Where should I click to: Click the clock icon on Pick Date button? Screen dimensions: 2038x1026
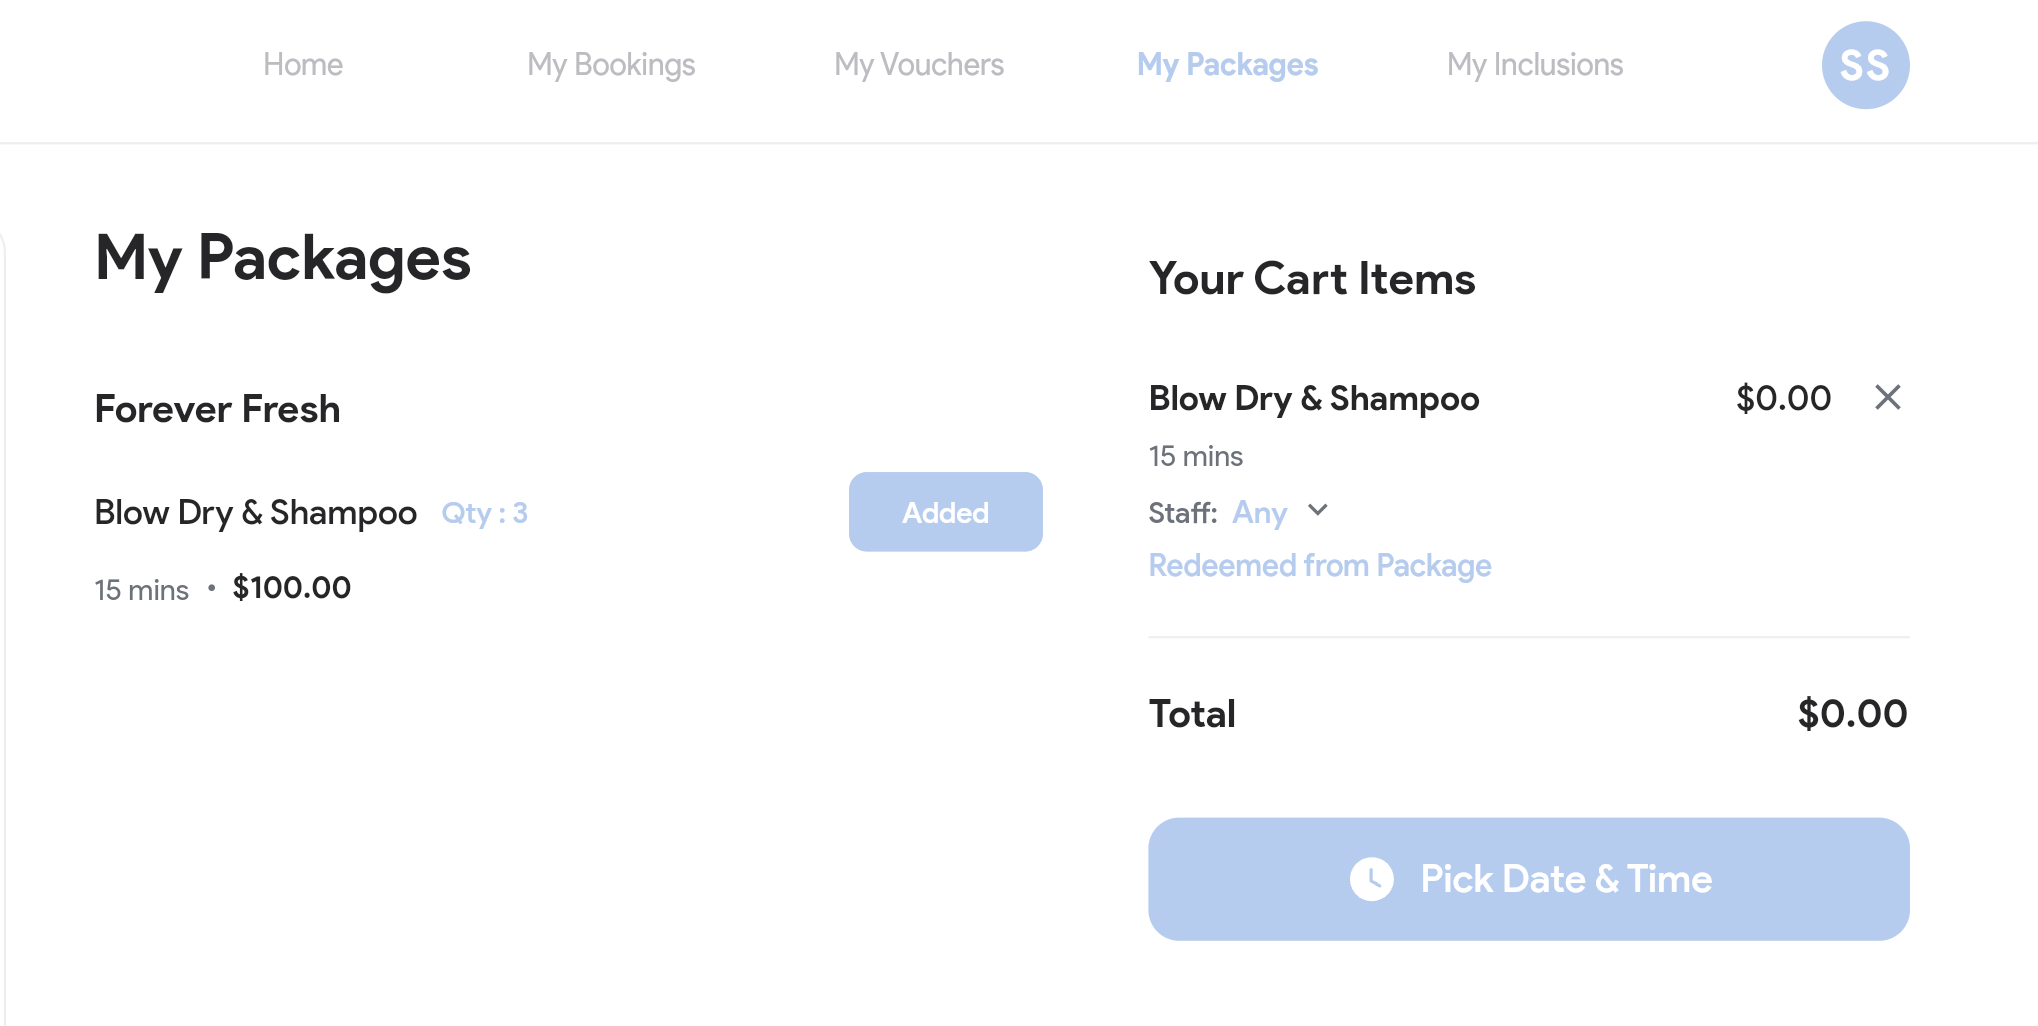pyautogui.click(x=1371, y=879)
